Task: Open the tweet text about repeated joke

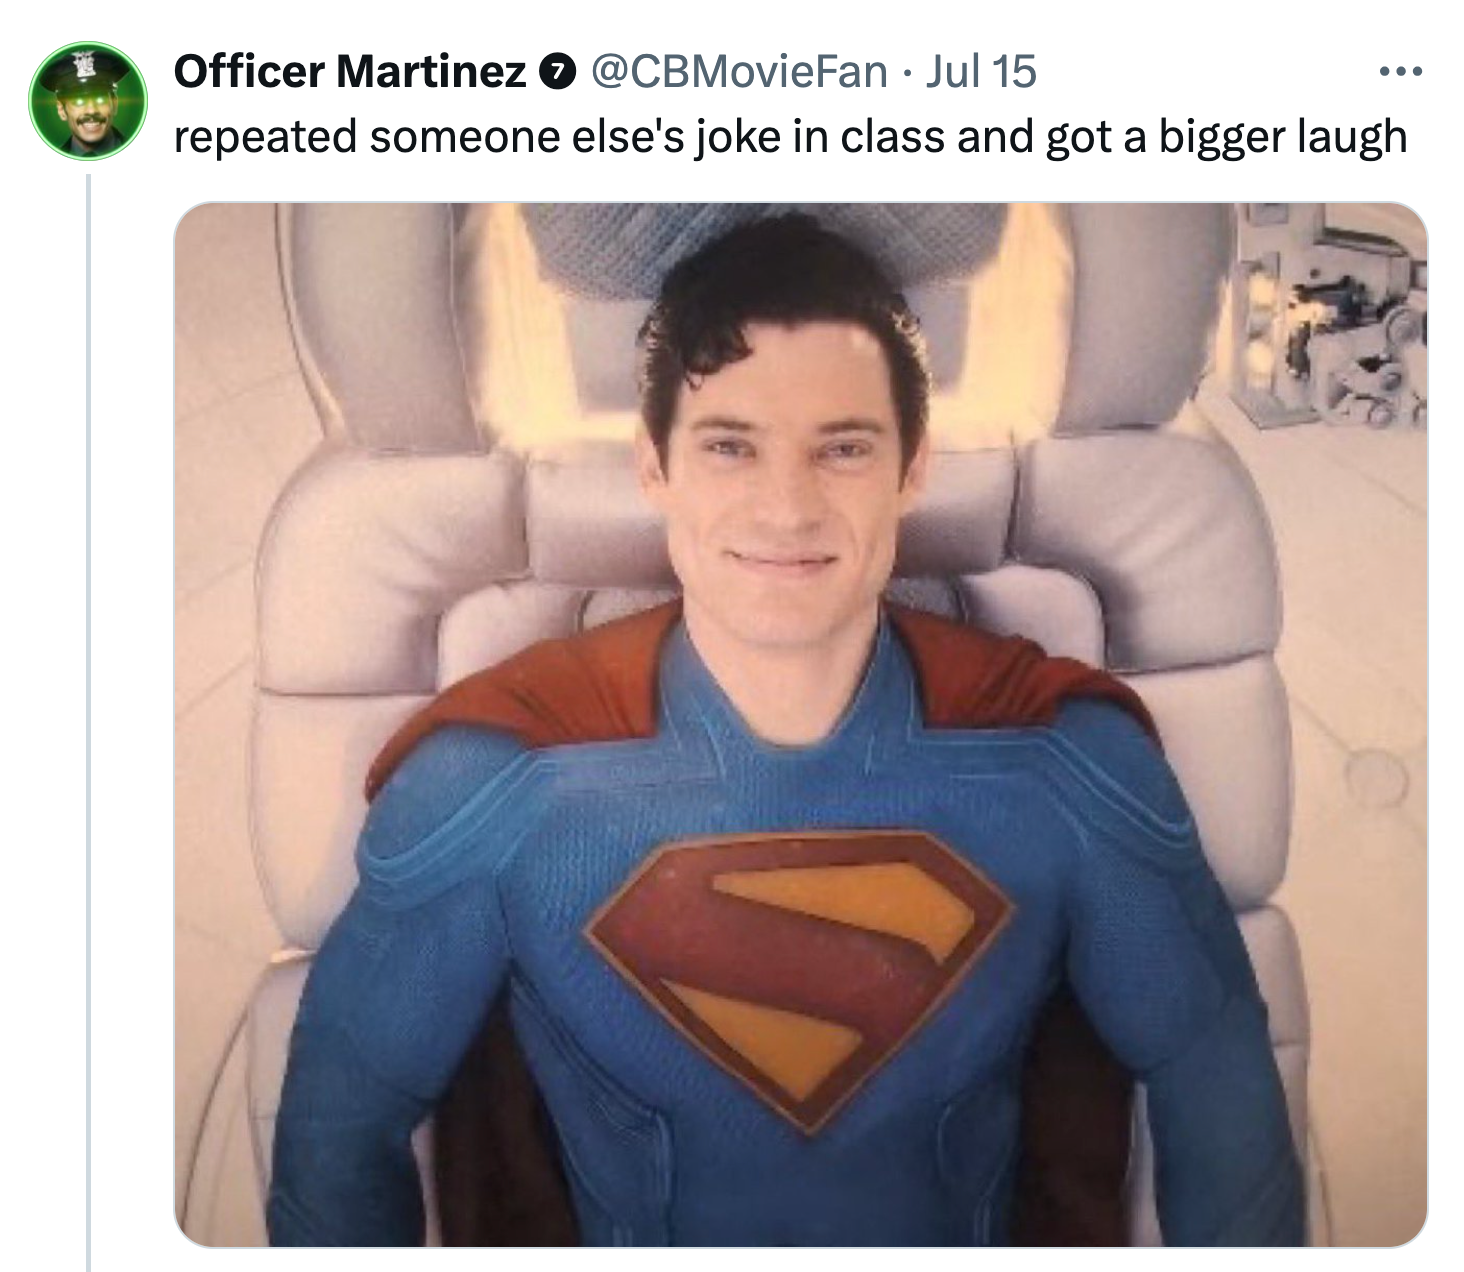Action: pos(790,136)
